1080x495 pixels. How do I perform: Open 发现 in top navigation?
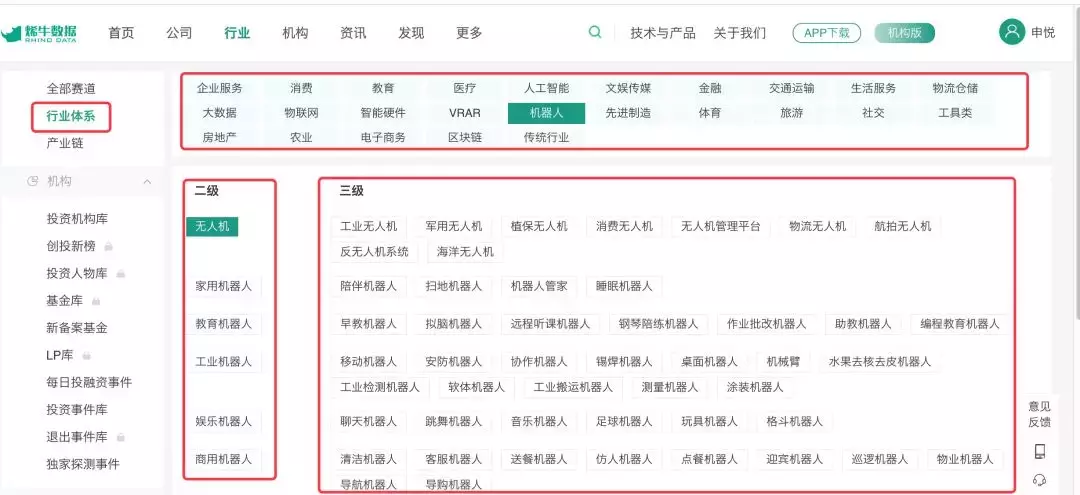tap(411, 33)
